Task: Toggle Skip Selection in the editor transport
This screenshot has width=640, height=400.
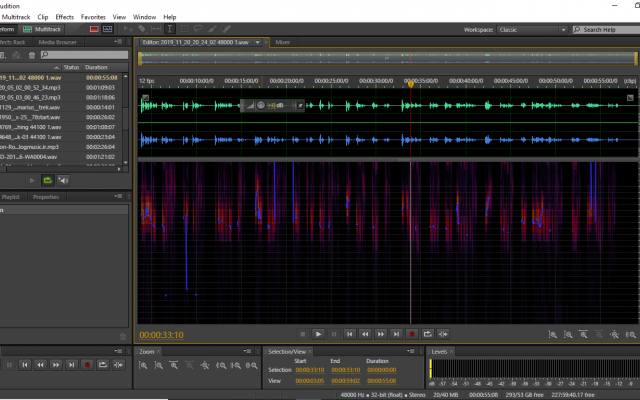Action: coord(443,334)
